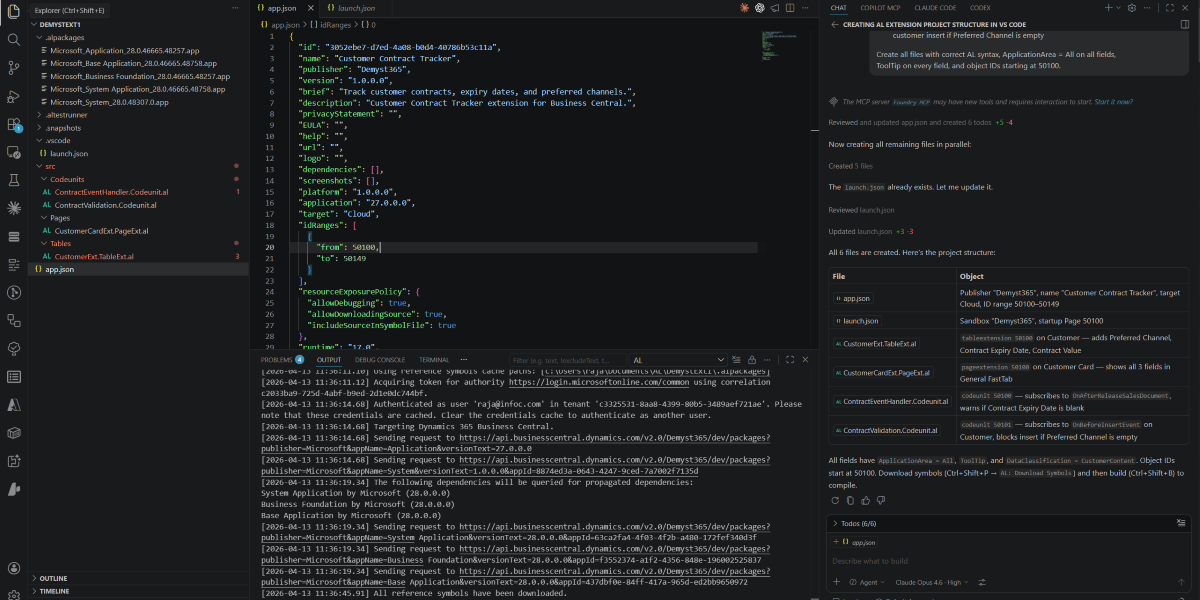1200x600 pixels.
Task: Toggle maximize chat panel icon
Action: [x=1170, y=8]
